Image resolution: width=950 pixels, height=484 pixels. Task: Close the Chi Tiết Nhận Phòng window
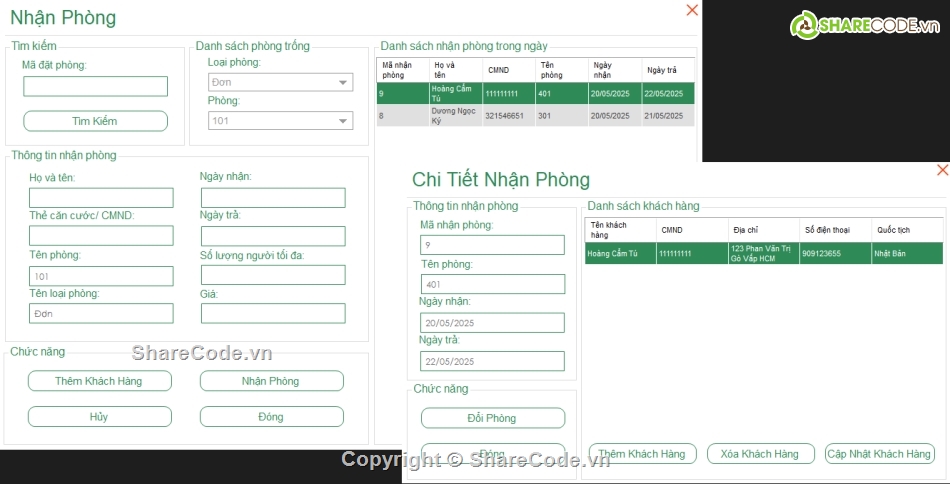942,170
